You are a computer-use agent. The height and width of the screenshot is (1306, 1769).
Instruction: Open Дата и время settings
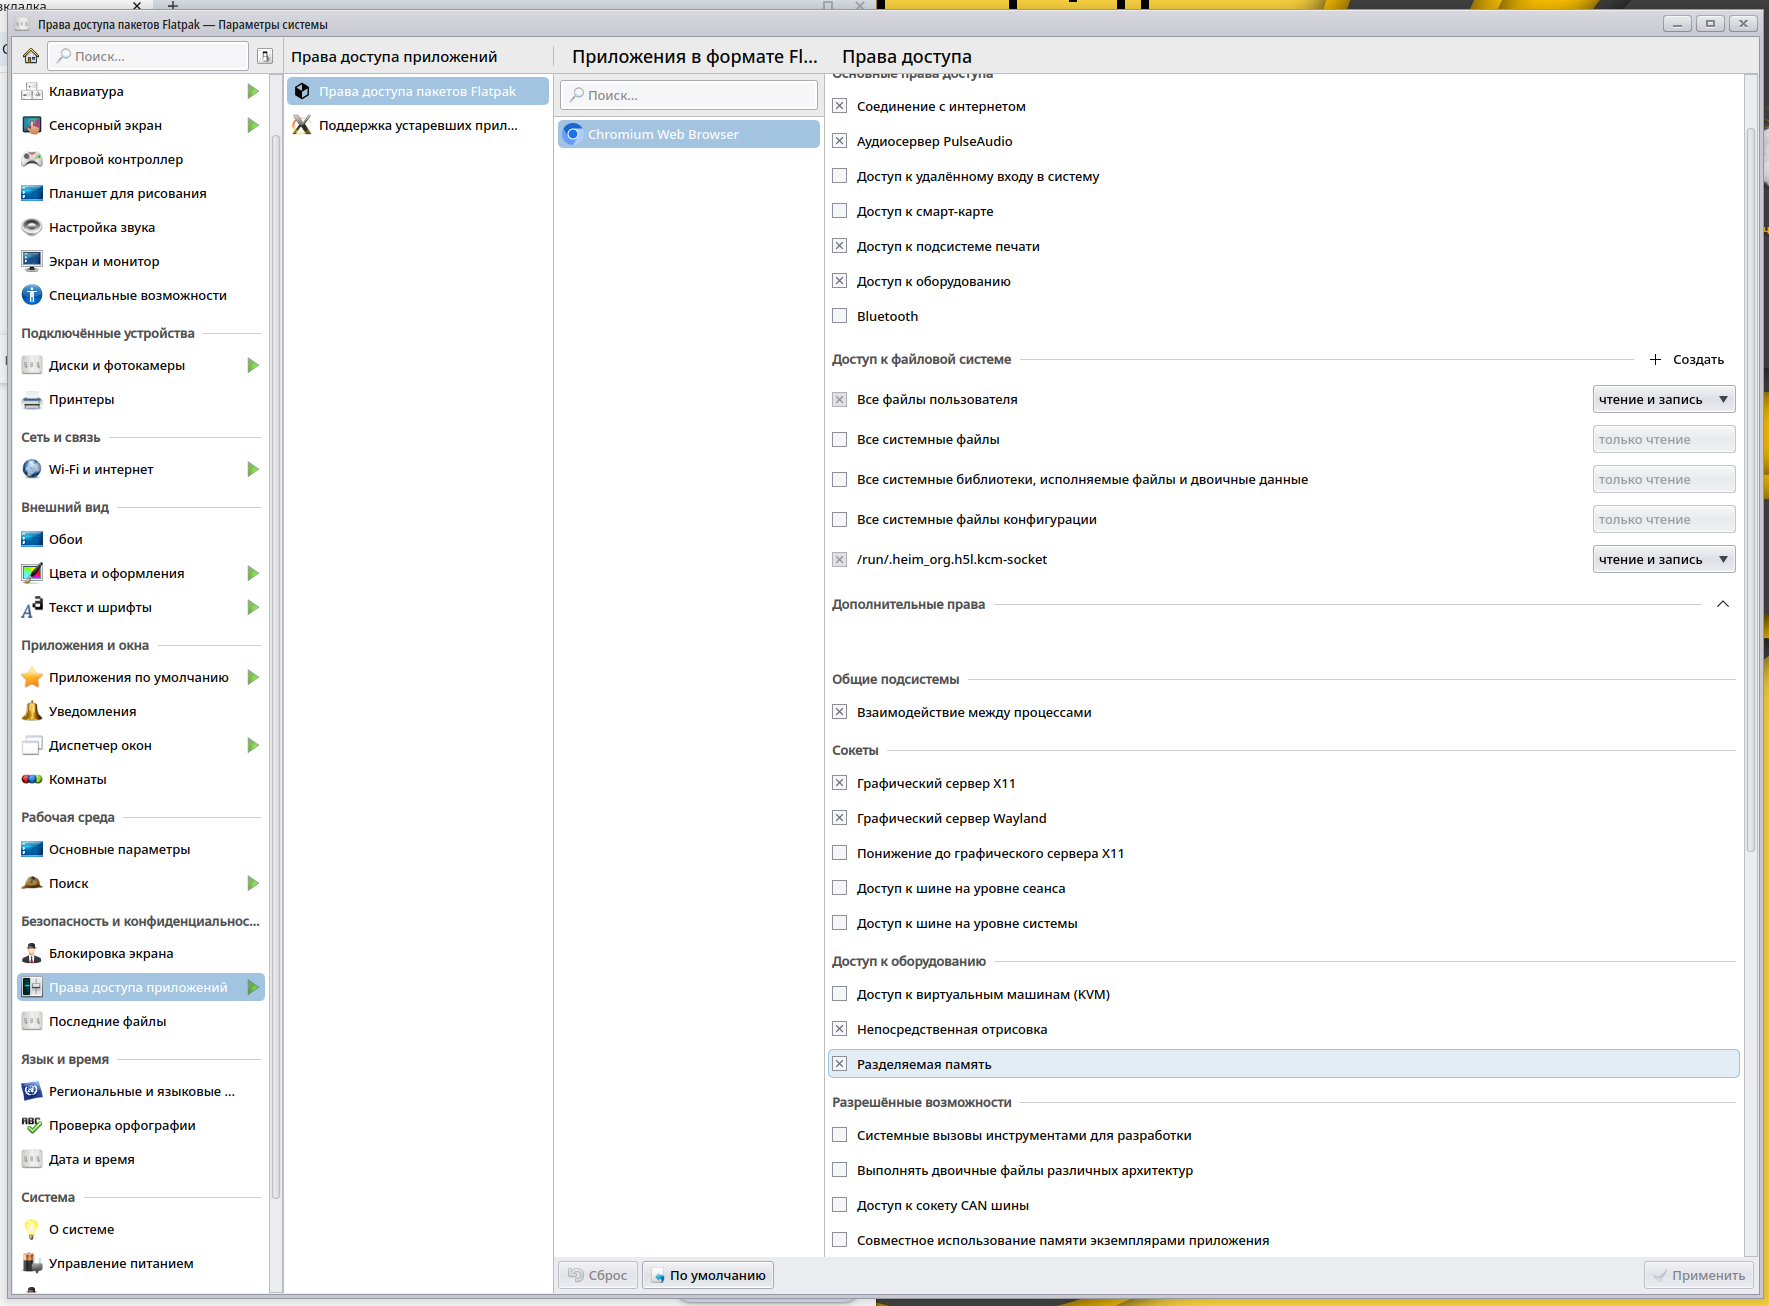141,1159
